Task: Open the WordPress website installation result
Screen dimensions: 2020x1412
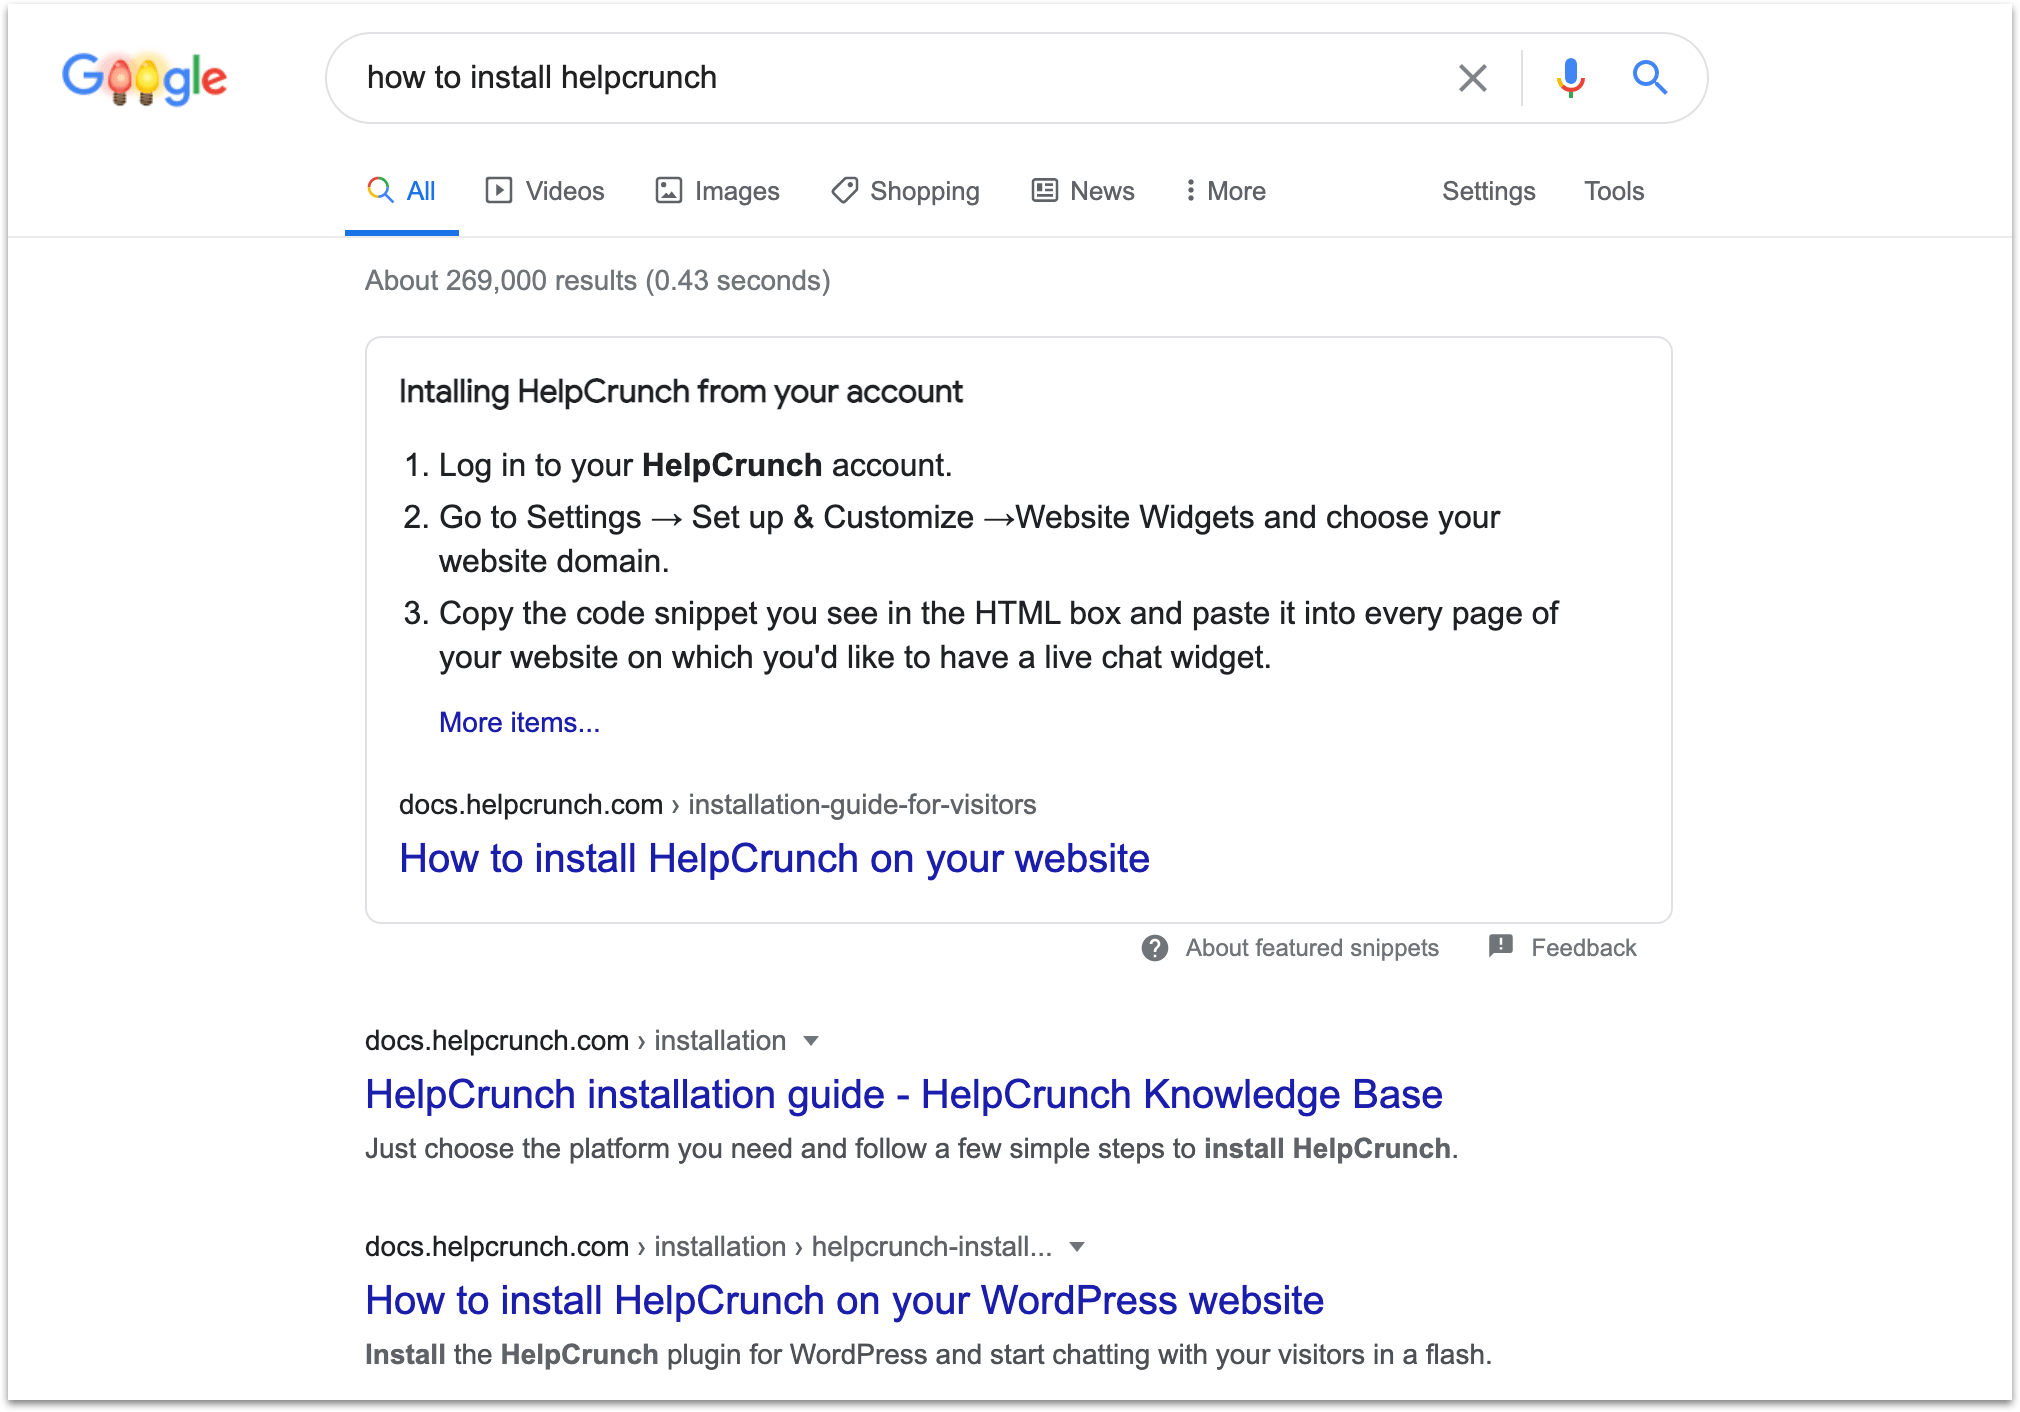Action: [x=844, y=1300]
